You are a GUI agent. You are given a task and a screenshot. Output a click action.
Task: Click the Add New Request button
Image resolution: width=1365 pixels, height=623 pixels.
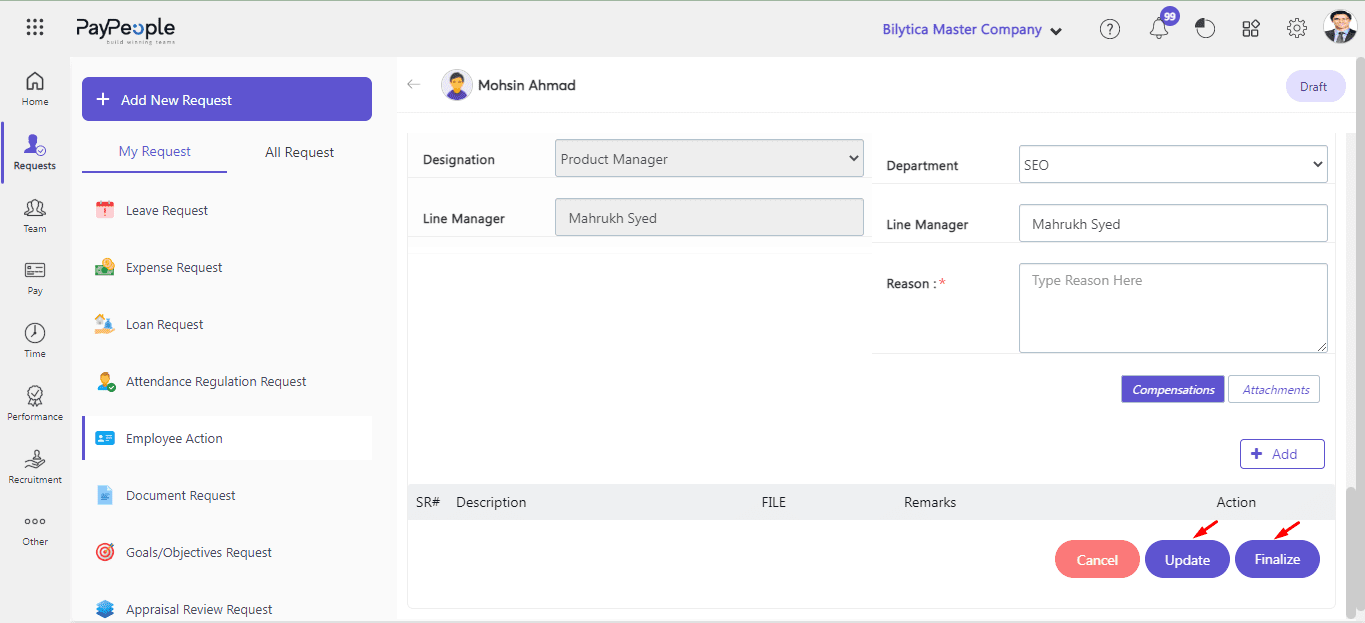227,100
